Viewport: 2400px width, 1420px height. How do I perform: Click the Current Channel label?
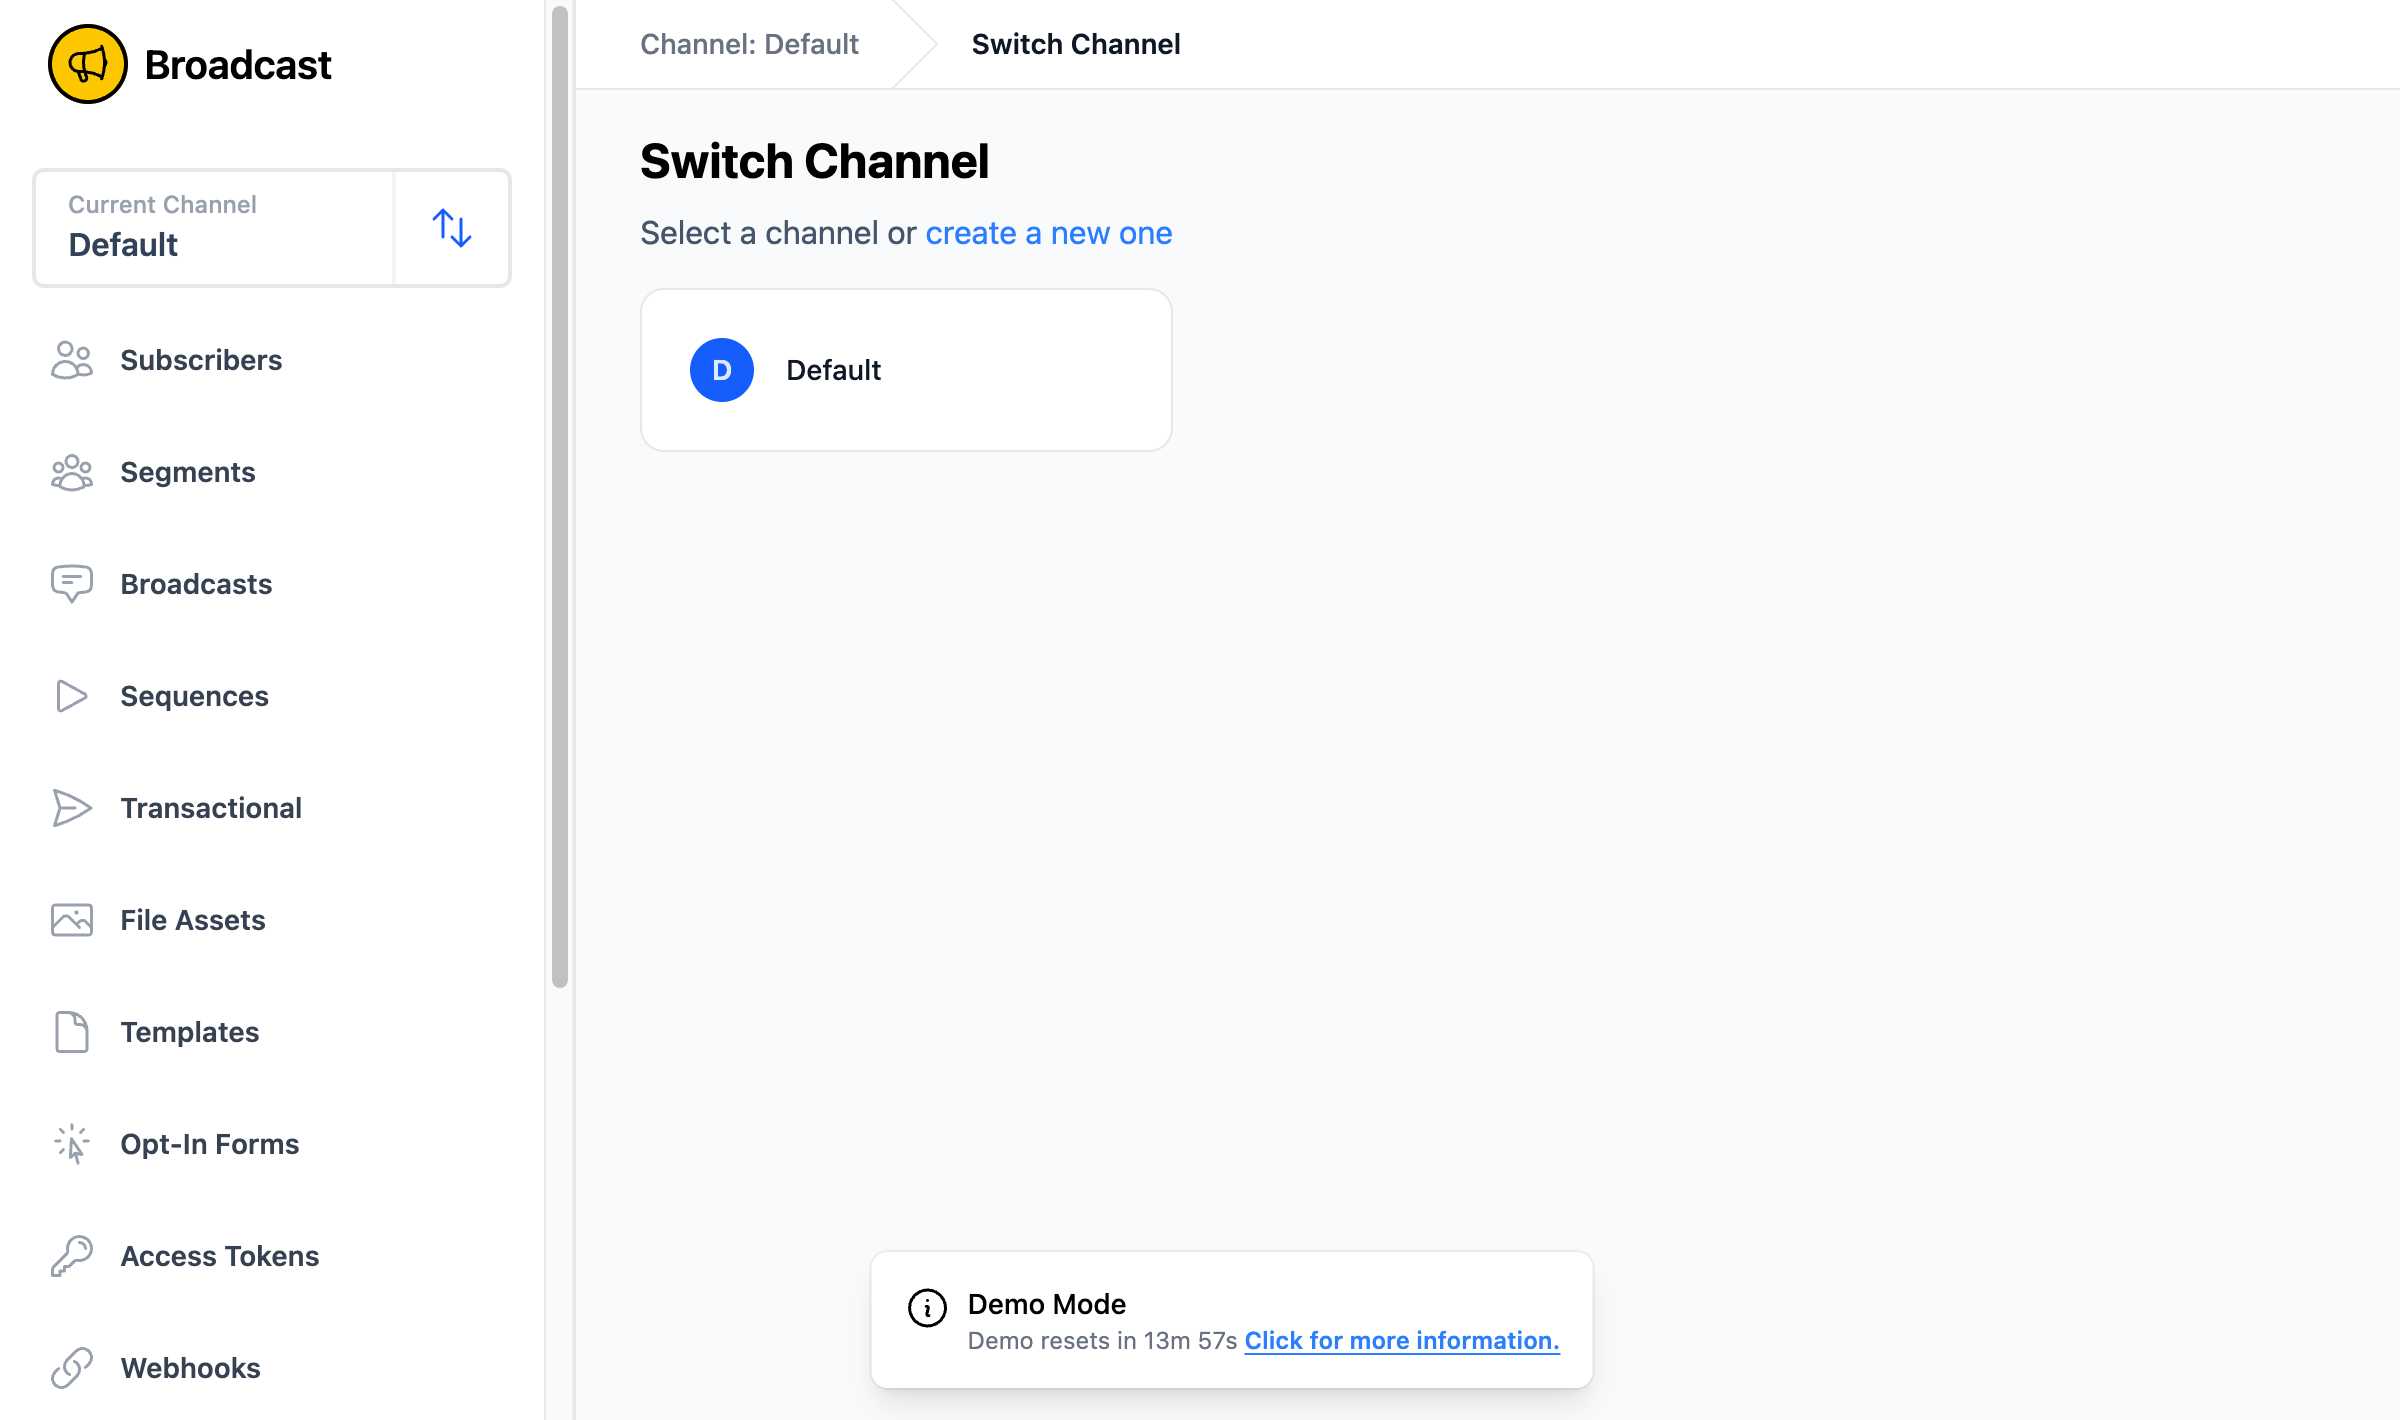coord(162,204)
